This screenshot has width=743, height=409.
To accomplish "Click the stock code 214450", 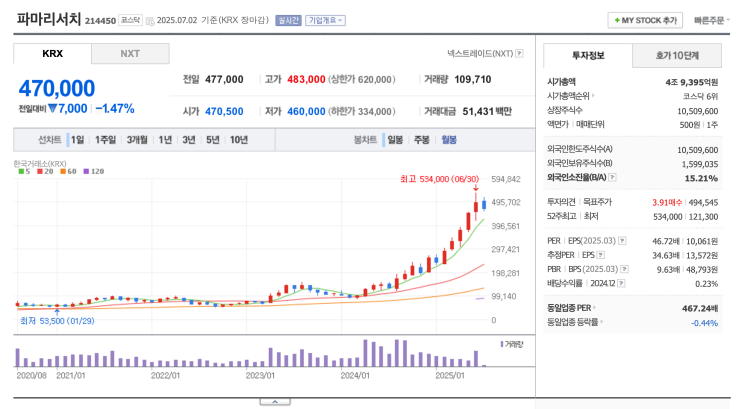I will tap(100, 21).
